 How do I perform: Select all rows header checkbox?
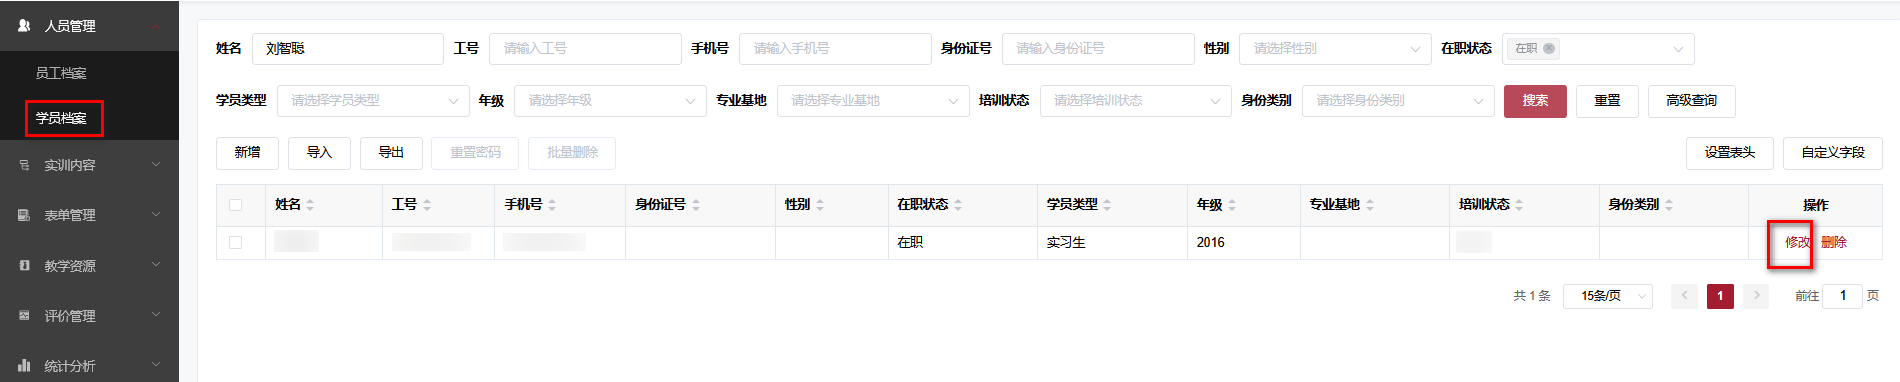coord(235,205)
